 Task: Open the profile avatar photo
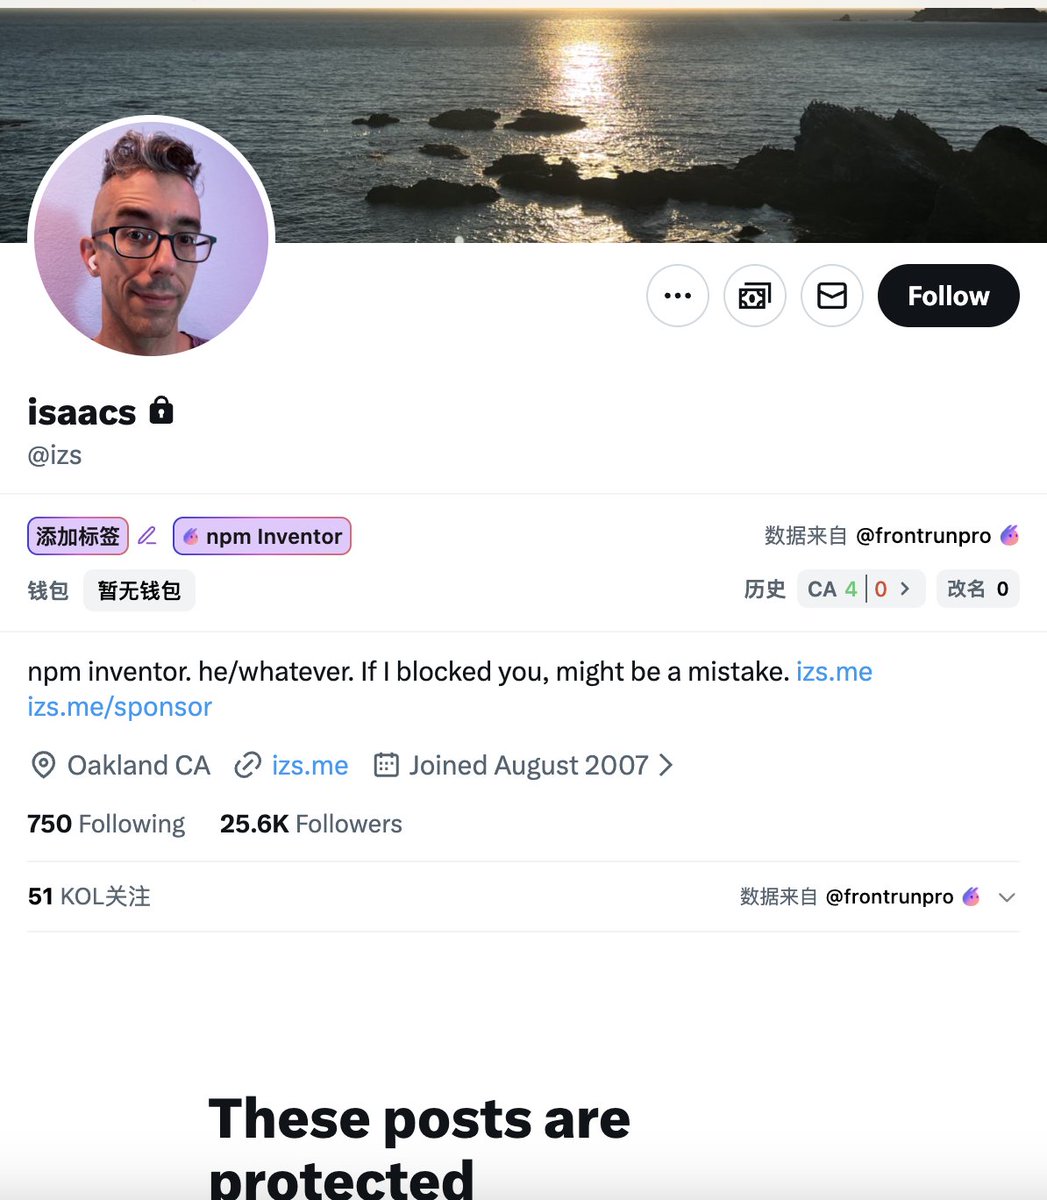pos(151,238)
